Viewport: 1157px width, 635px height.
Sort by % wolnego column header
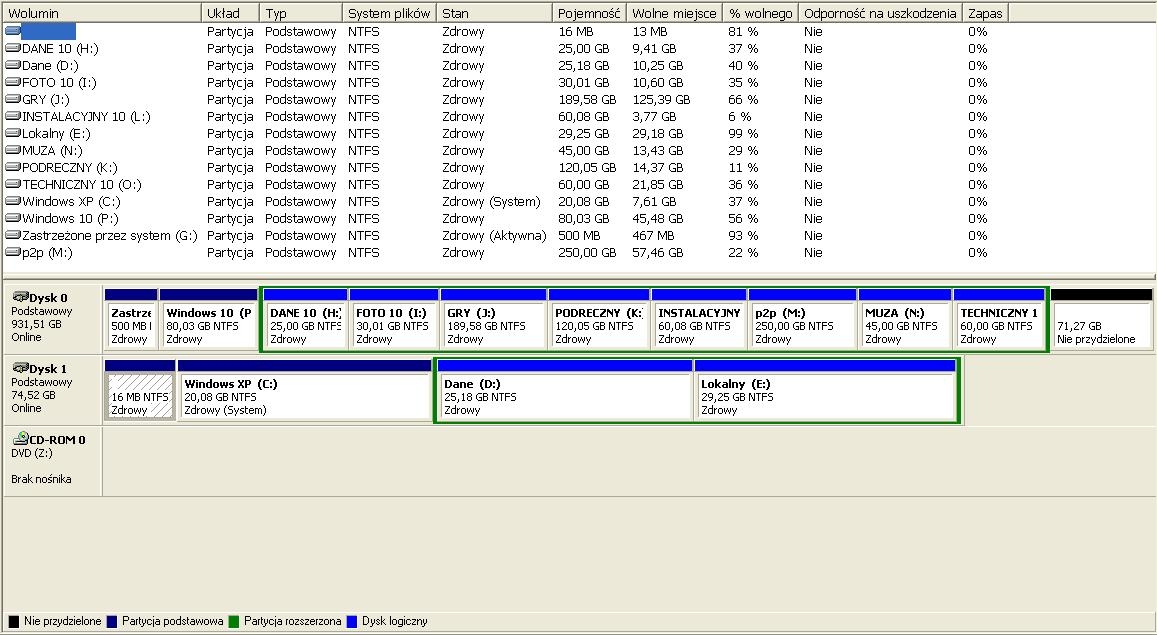click(x=761, y=13)
